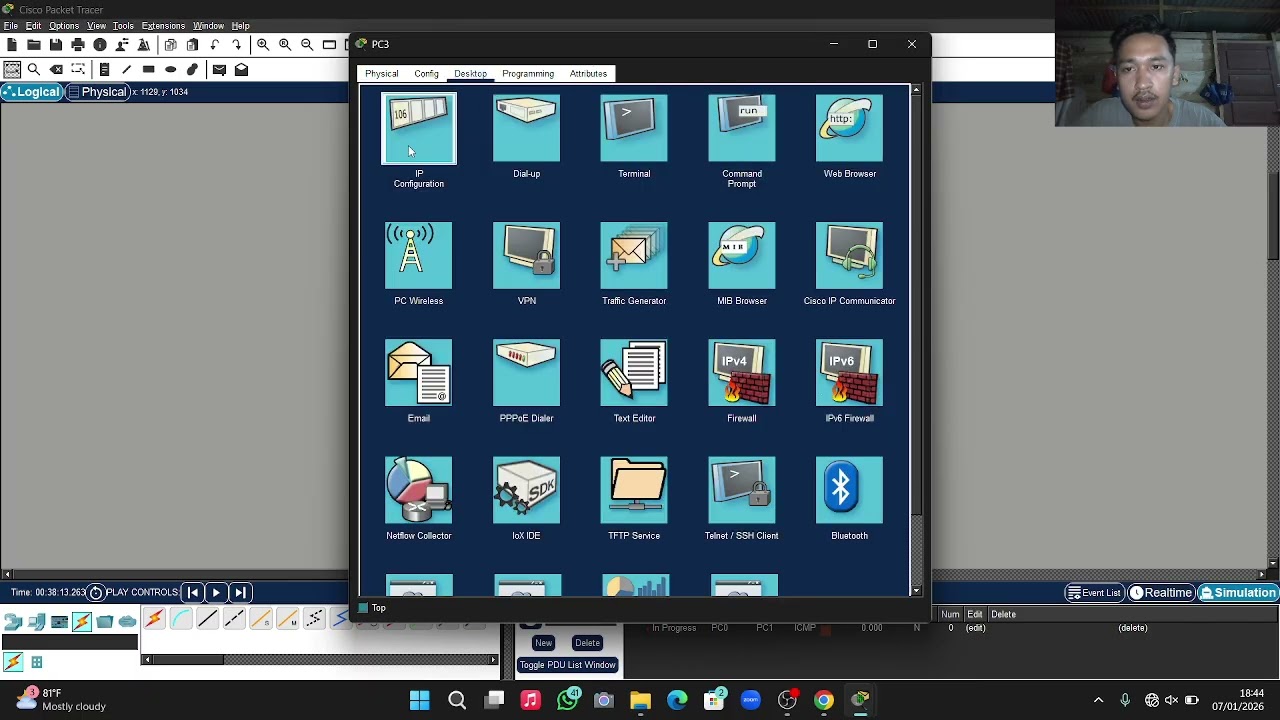Launch the PPPoE Dialer app

[527, 373]
